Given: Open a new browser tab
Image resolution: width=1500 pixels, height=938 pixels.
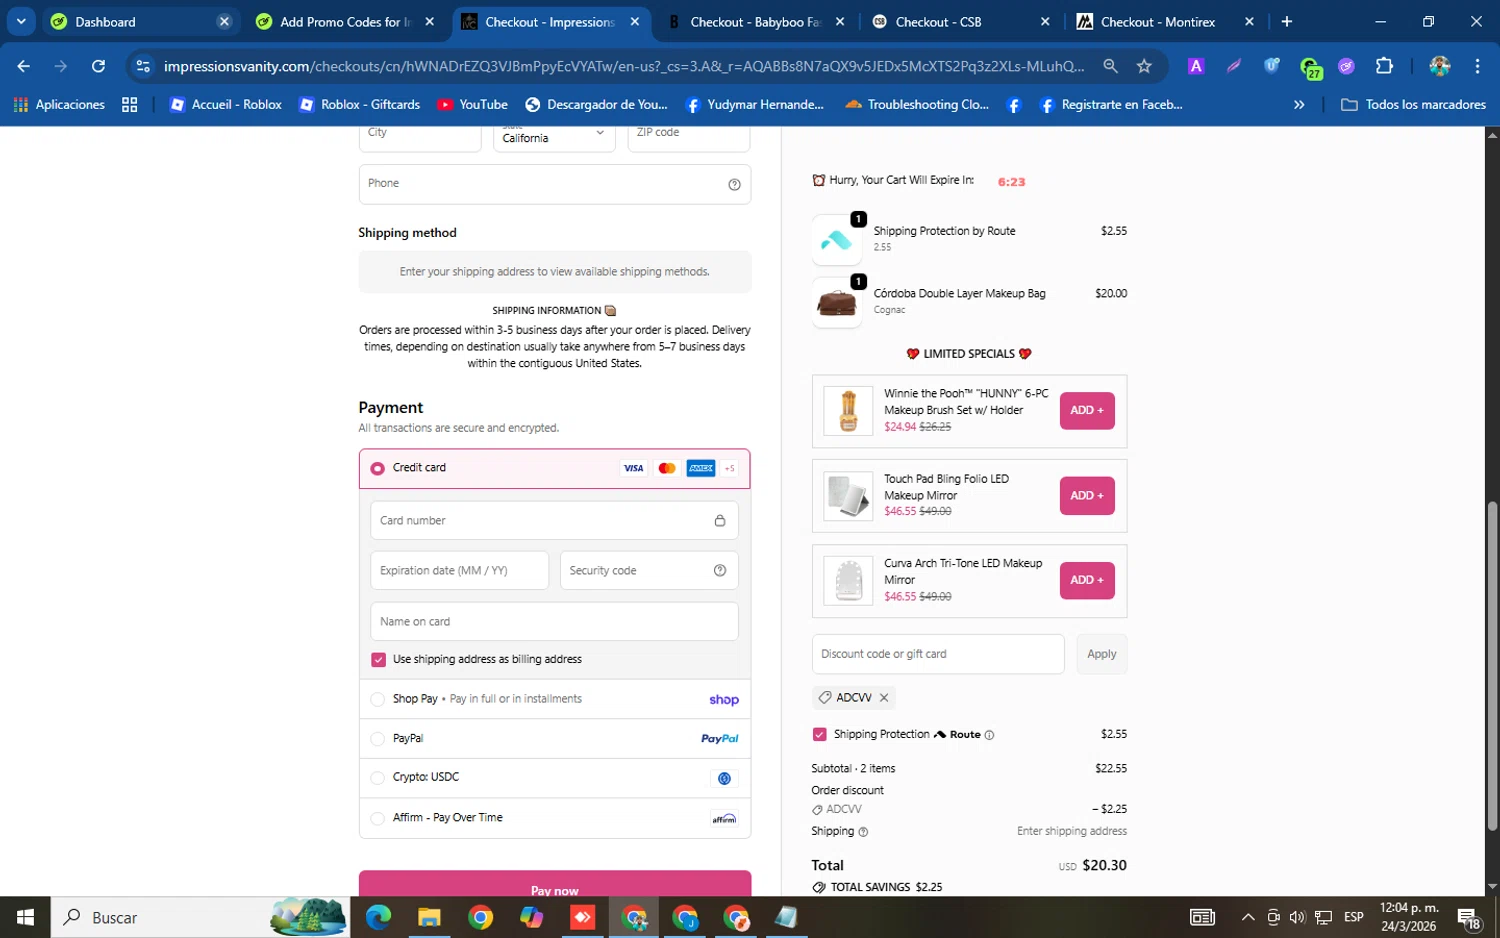Looking at the screenshot, I should click(1287, 22).
